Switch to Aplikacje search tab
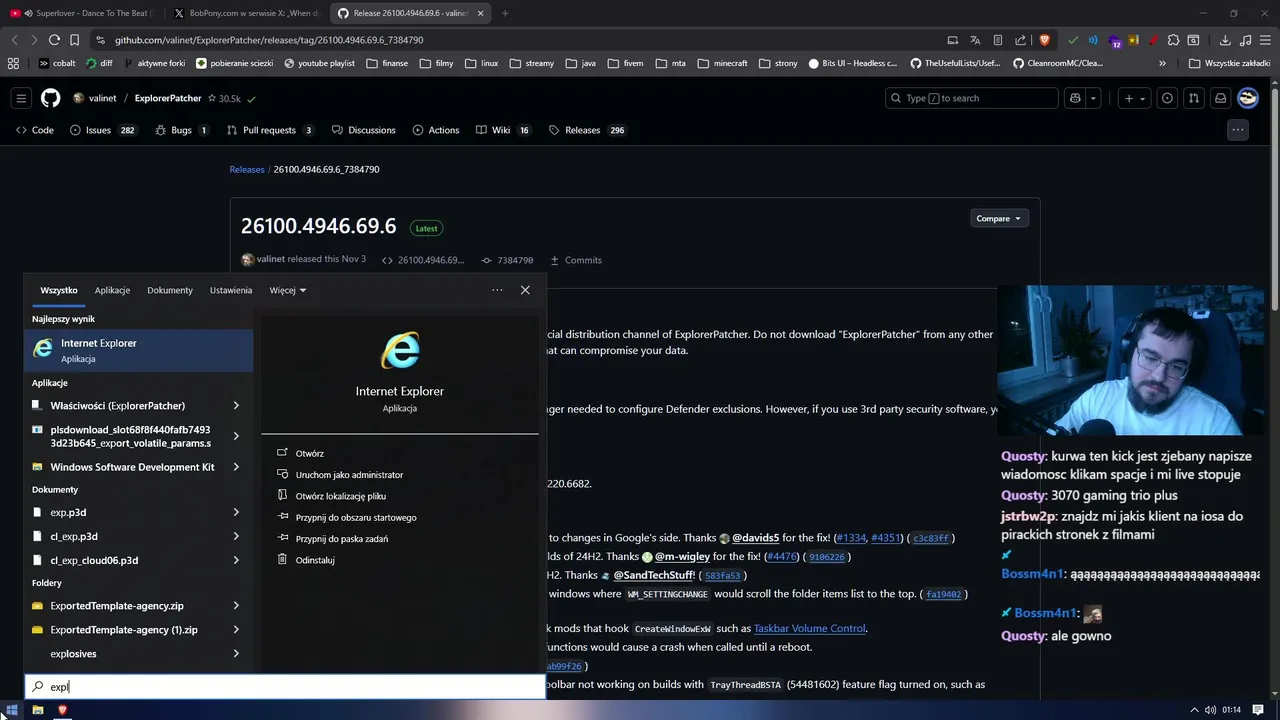The image size is (1280, 720). pos(112,290)
